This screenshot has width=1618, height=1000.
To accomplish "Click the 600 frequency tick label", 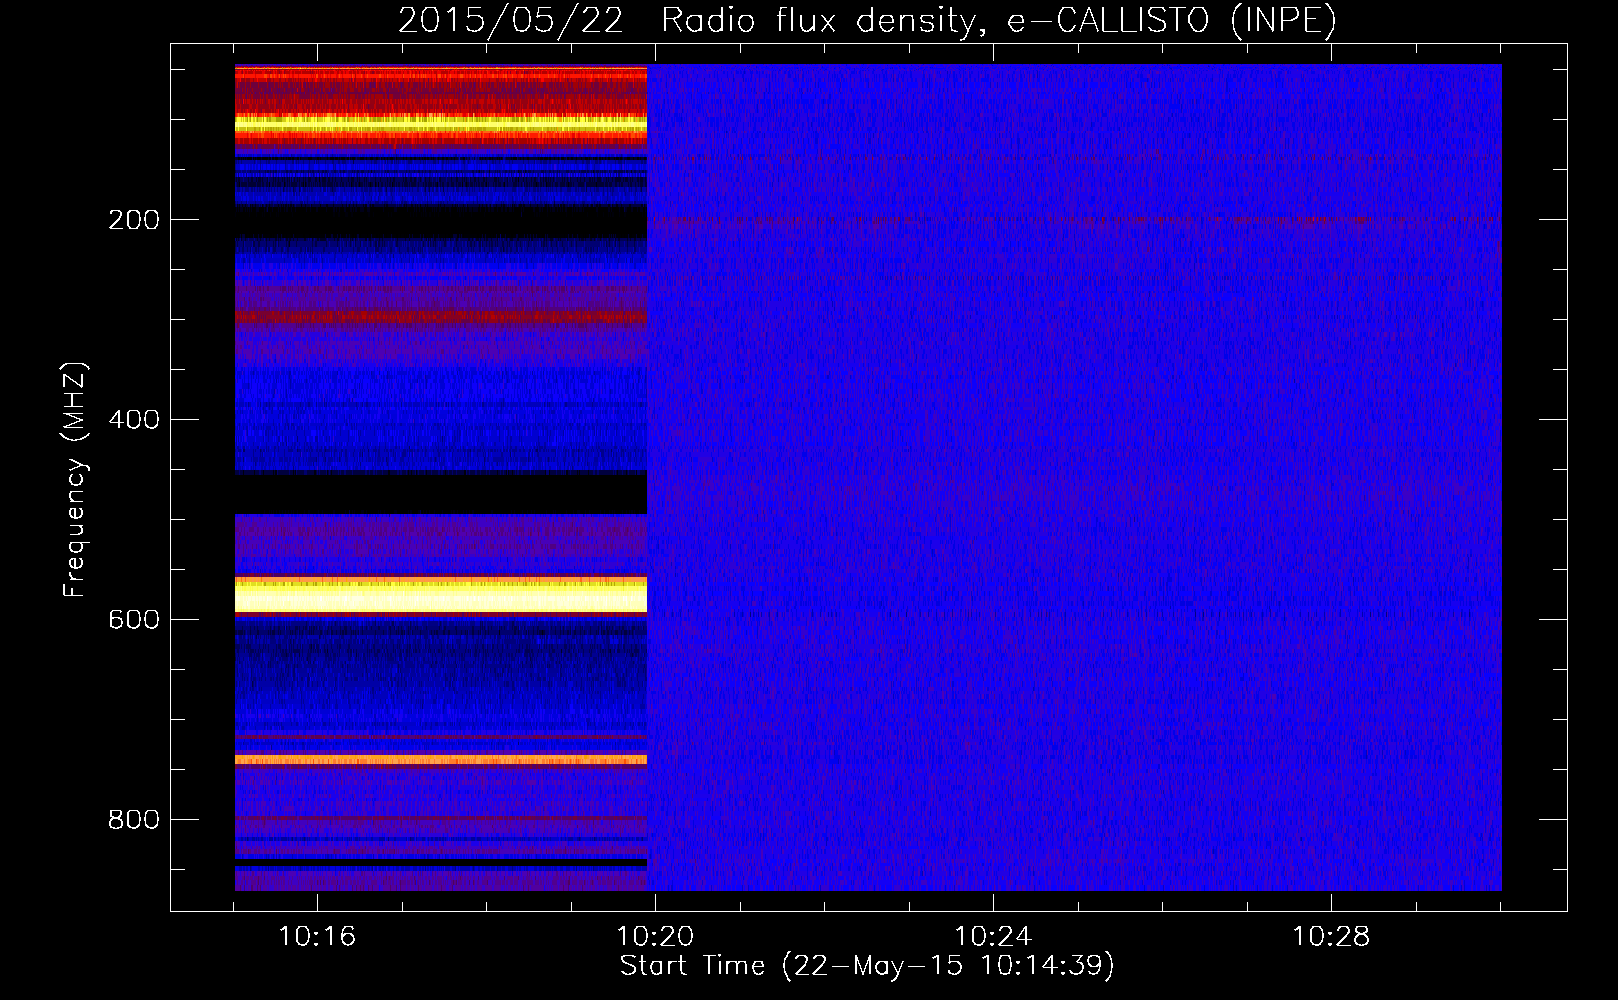I will 134,620.
